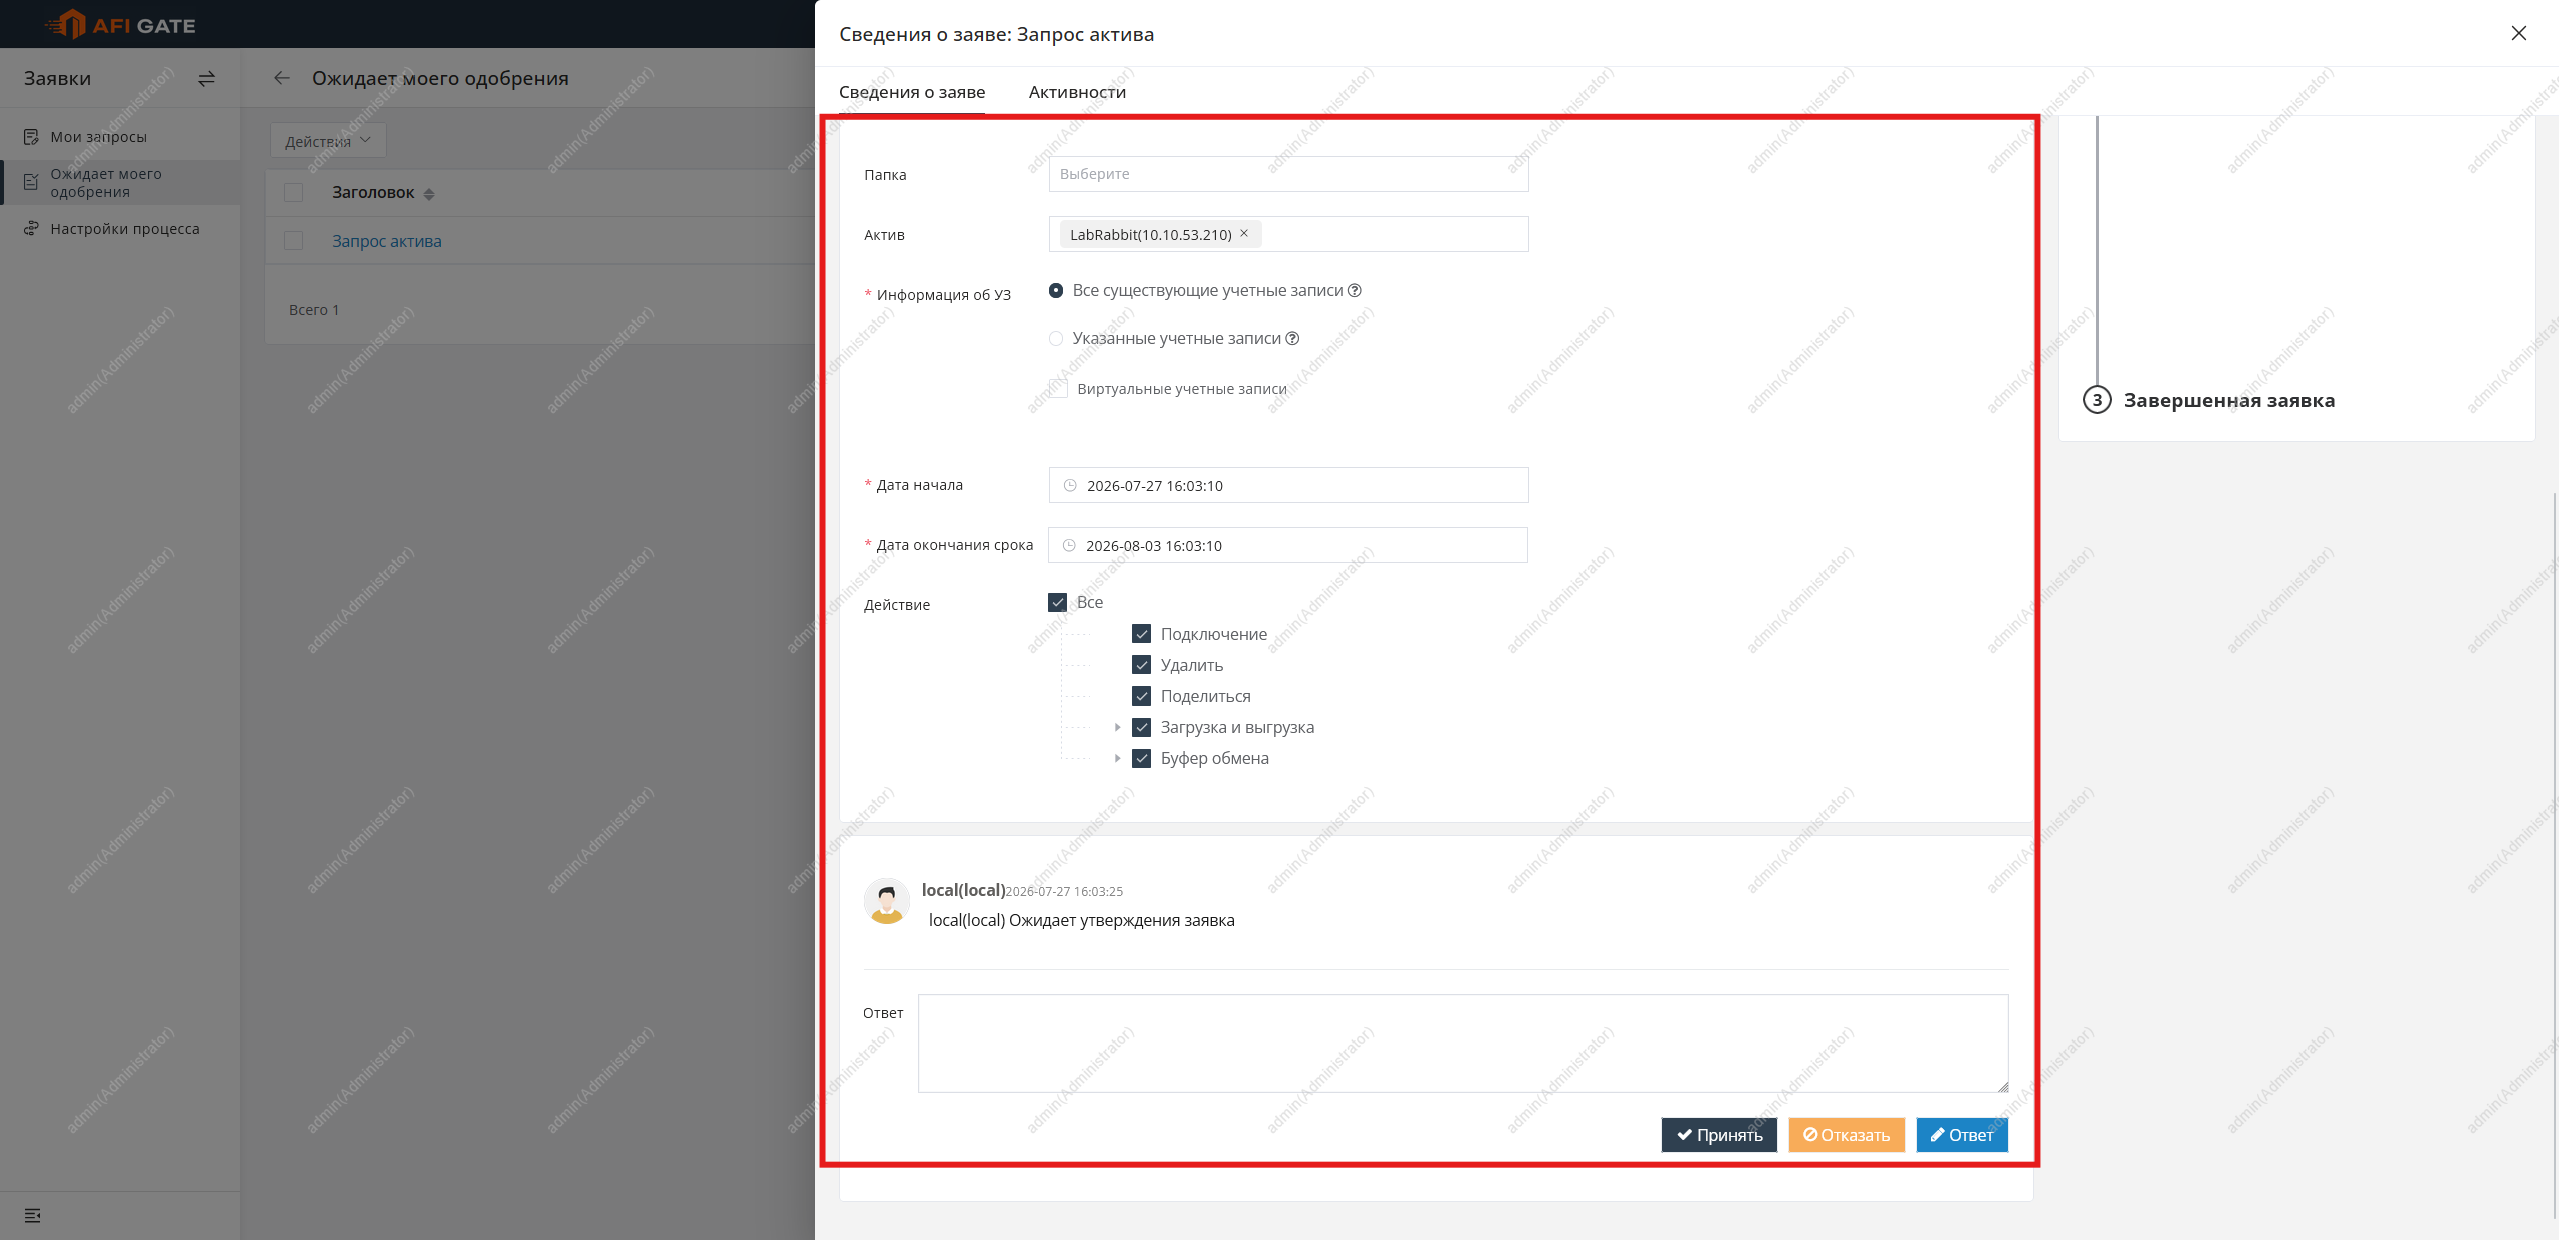The image size is (2559, 1240).
Task: Open the Запрос актива link
Action: [x=387, y=241]
